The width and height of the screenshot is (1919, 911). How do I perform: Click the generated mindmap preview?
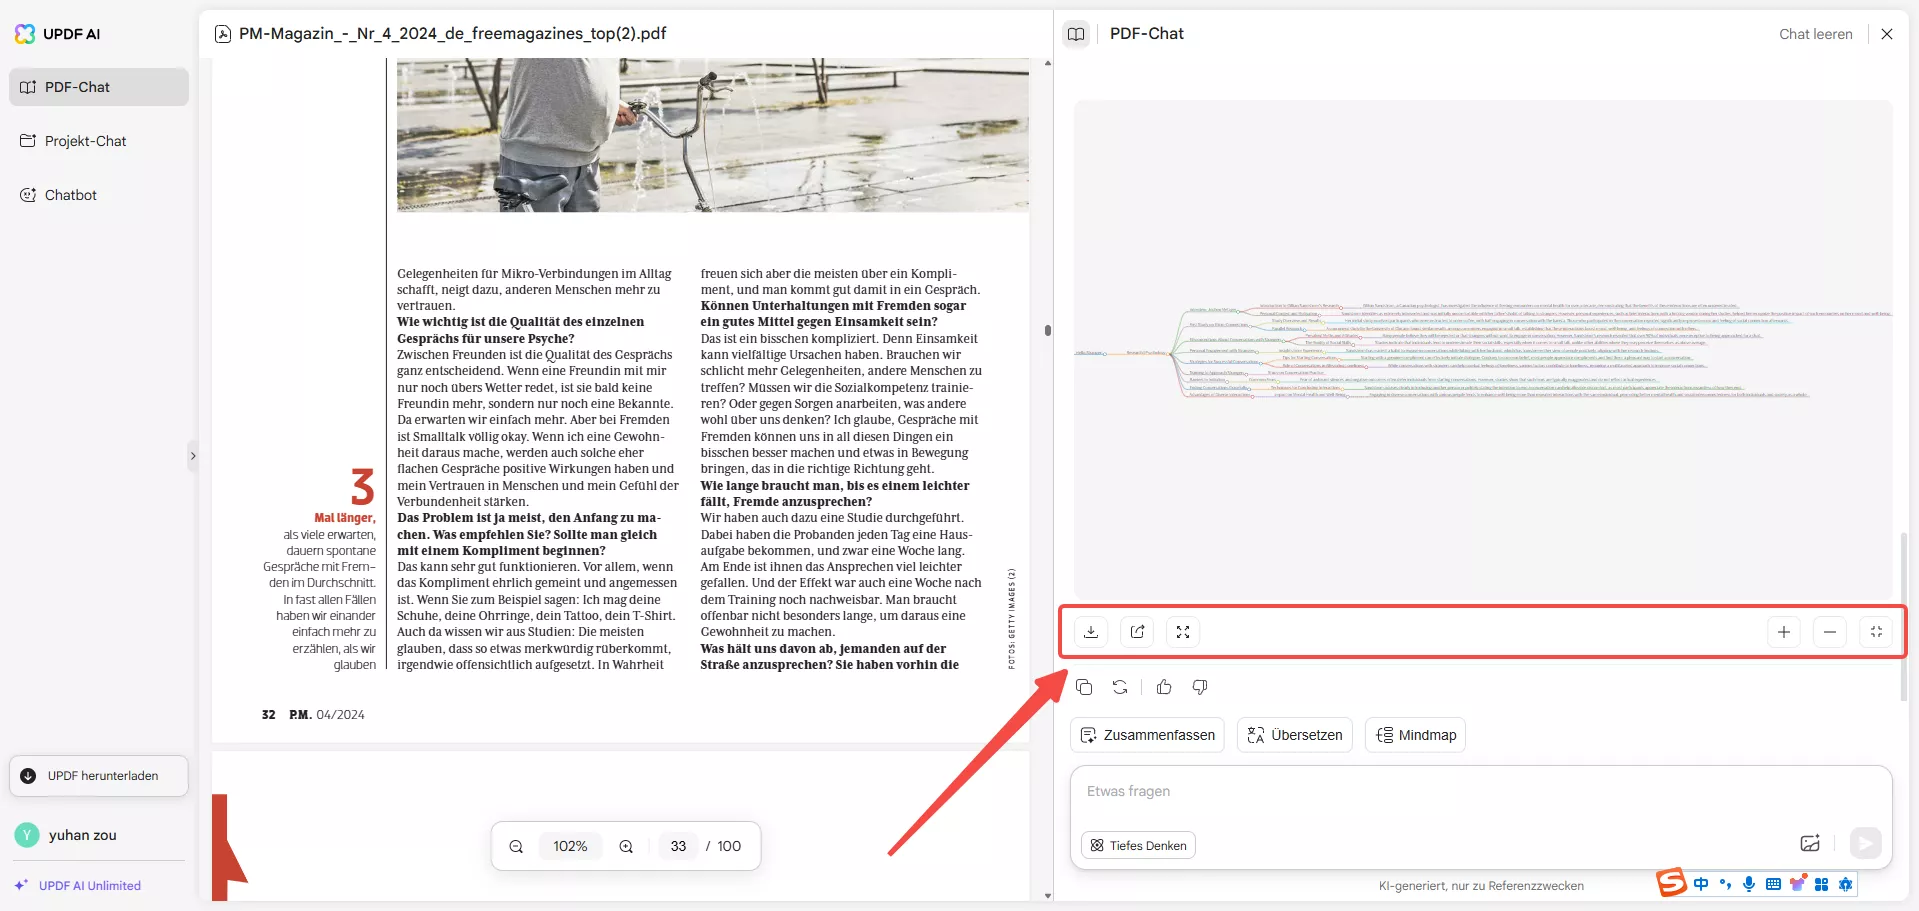[x=1483, y=350]
